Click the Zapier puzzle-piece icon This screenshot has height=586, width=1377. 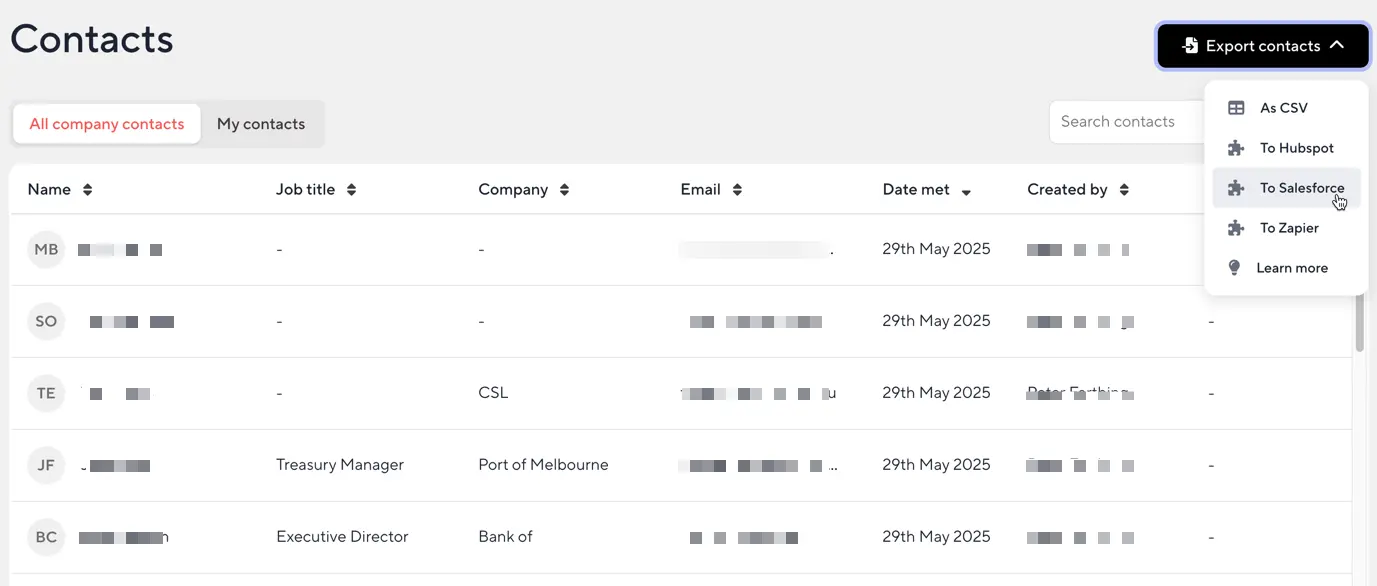tap(1236, 228)
